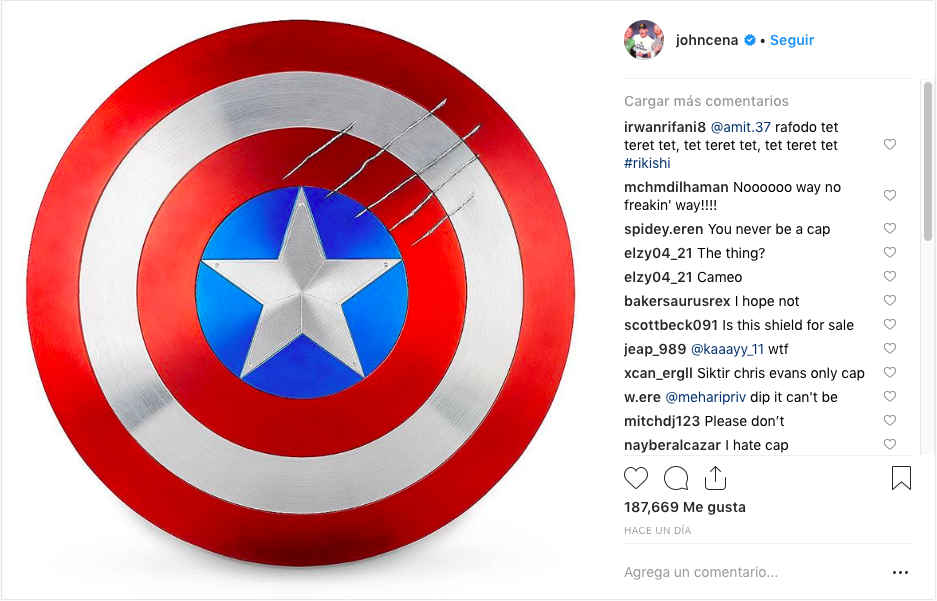Open the #rikishi hashtag link

pyautogui.click(x=647, y=163)
